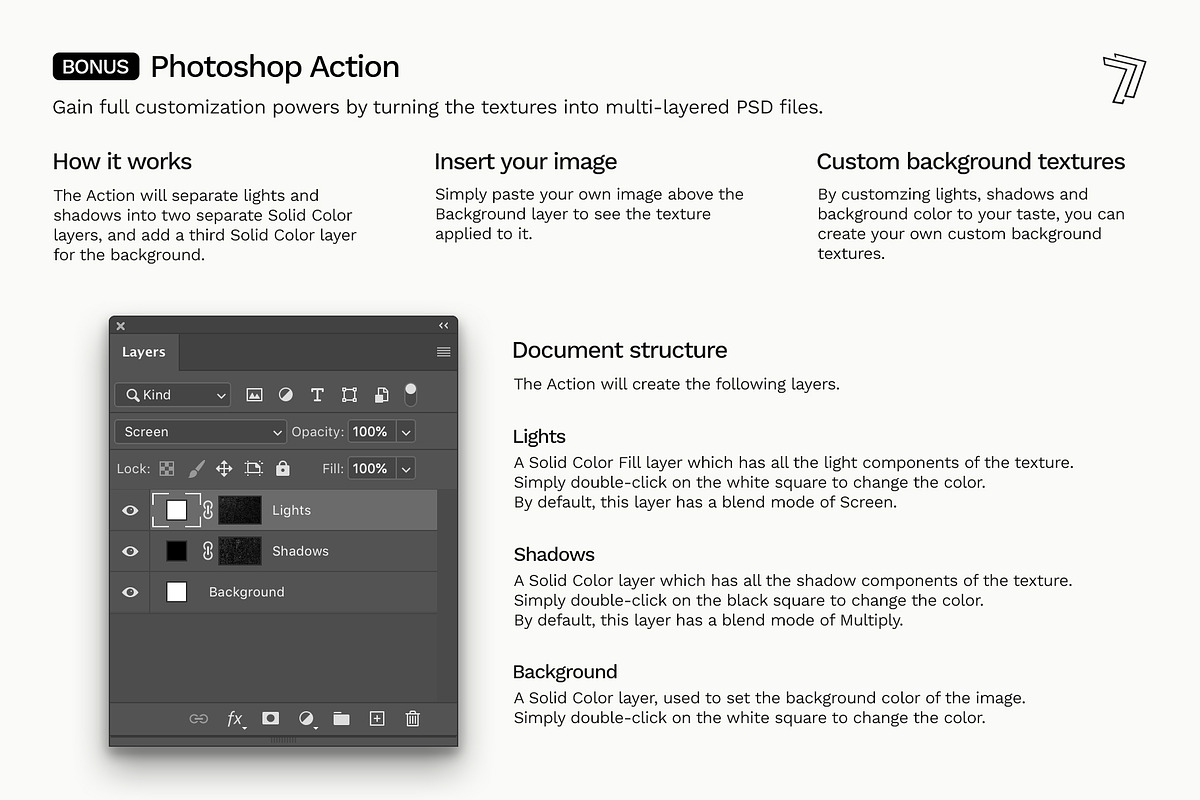
Task: Add a layer style via fx icon
Action: point(236,718)
